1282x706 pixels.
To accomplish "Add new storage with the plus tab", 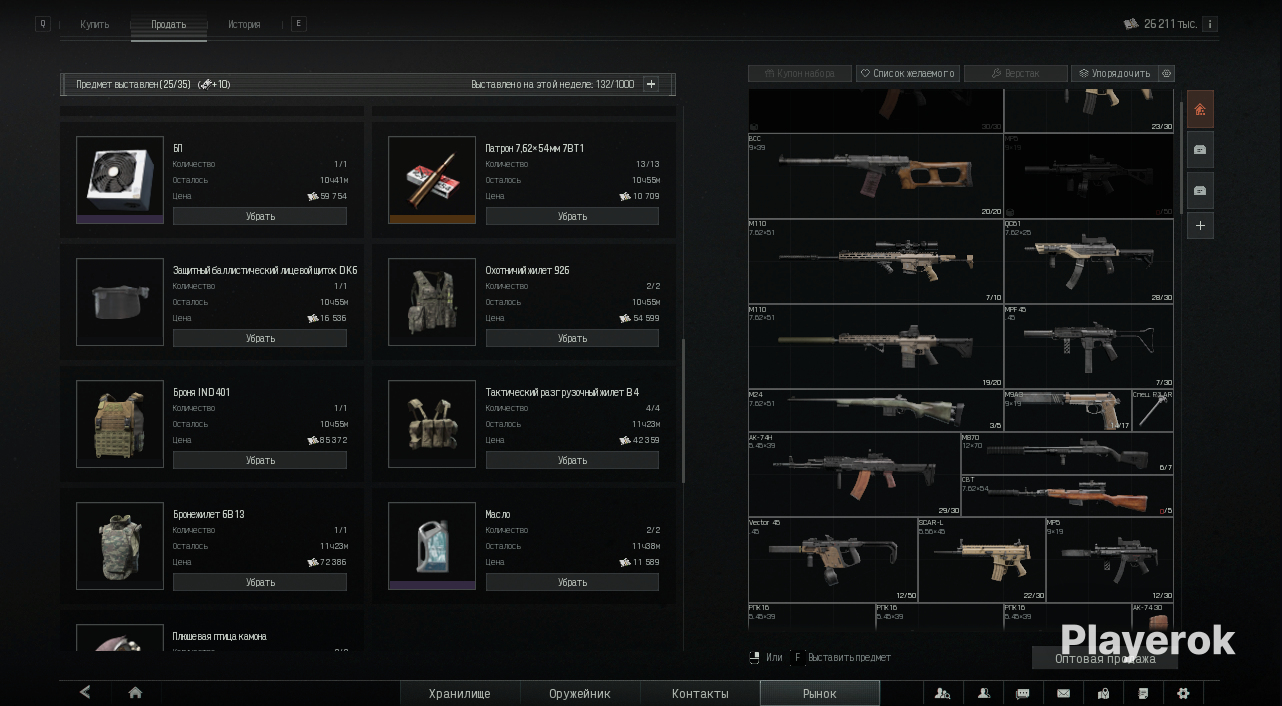I will tap(1200, 226).
